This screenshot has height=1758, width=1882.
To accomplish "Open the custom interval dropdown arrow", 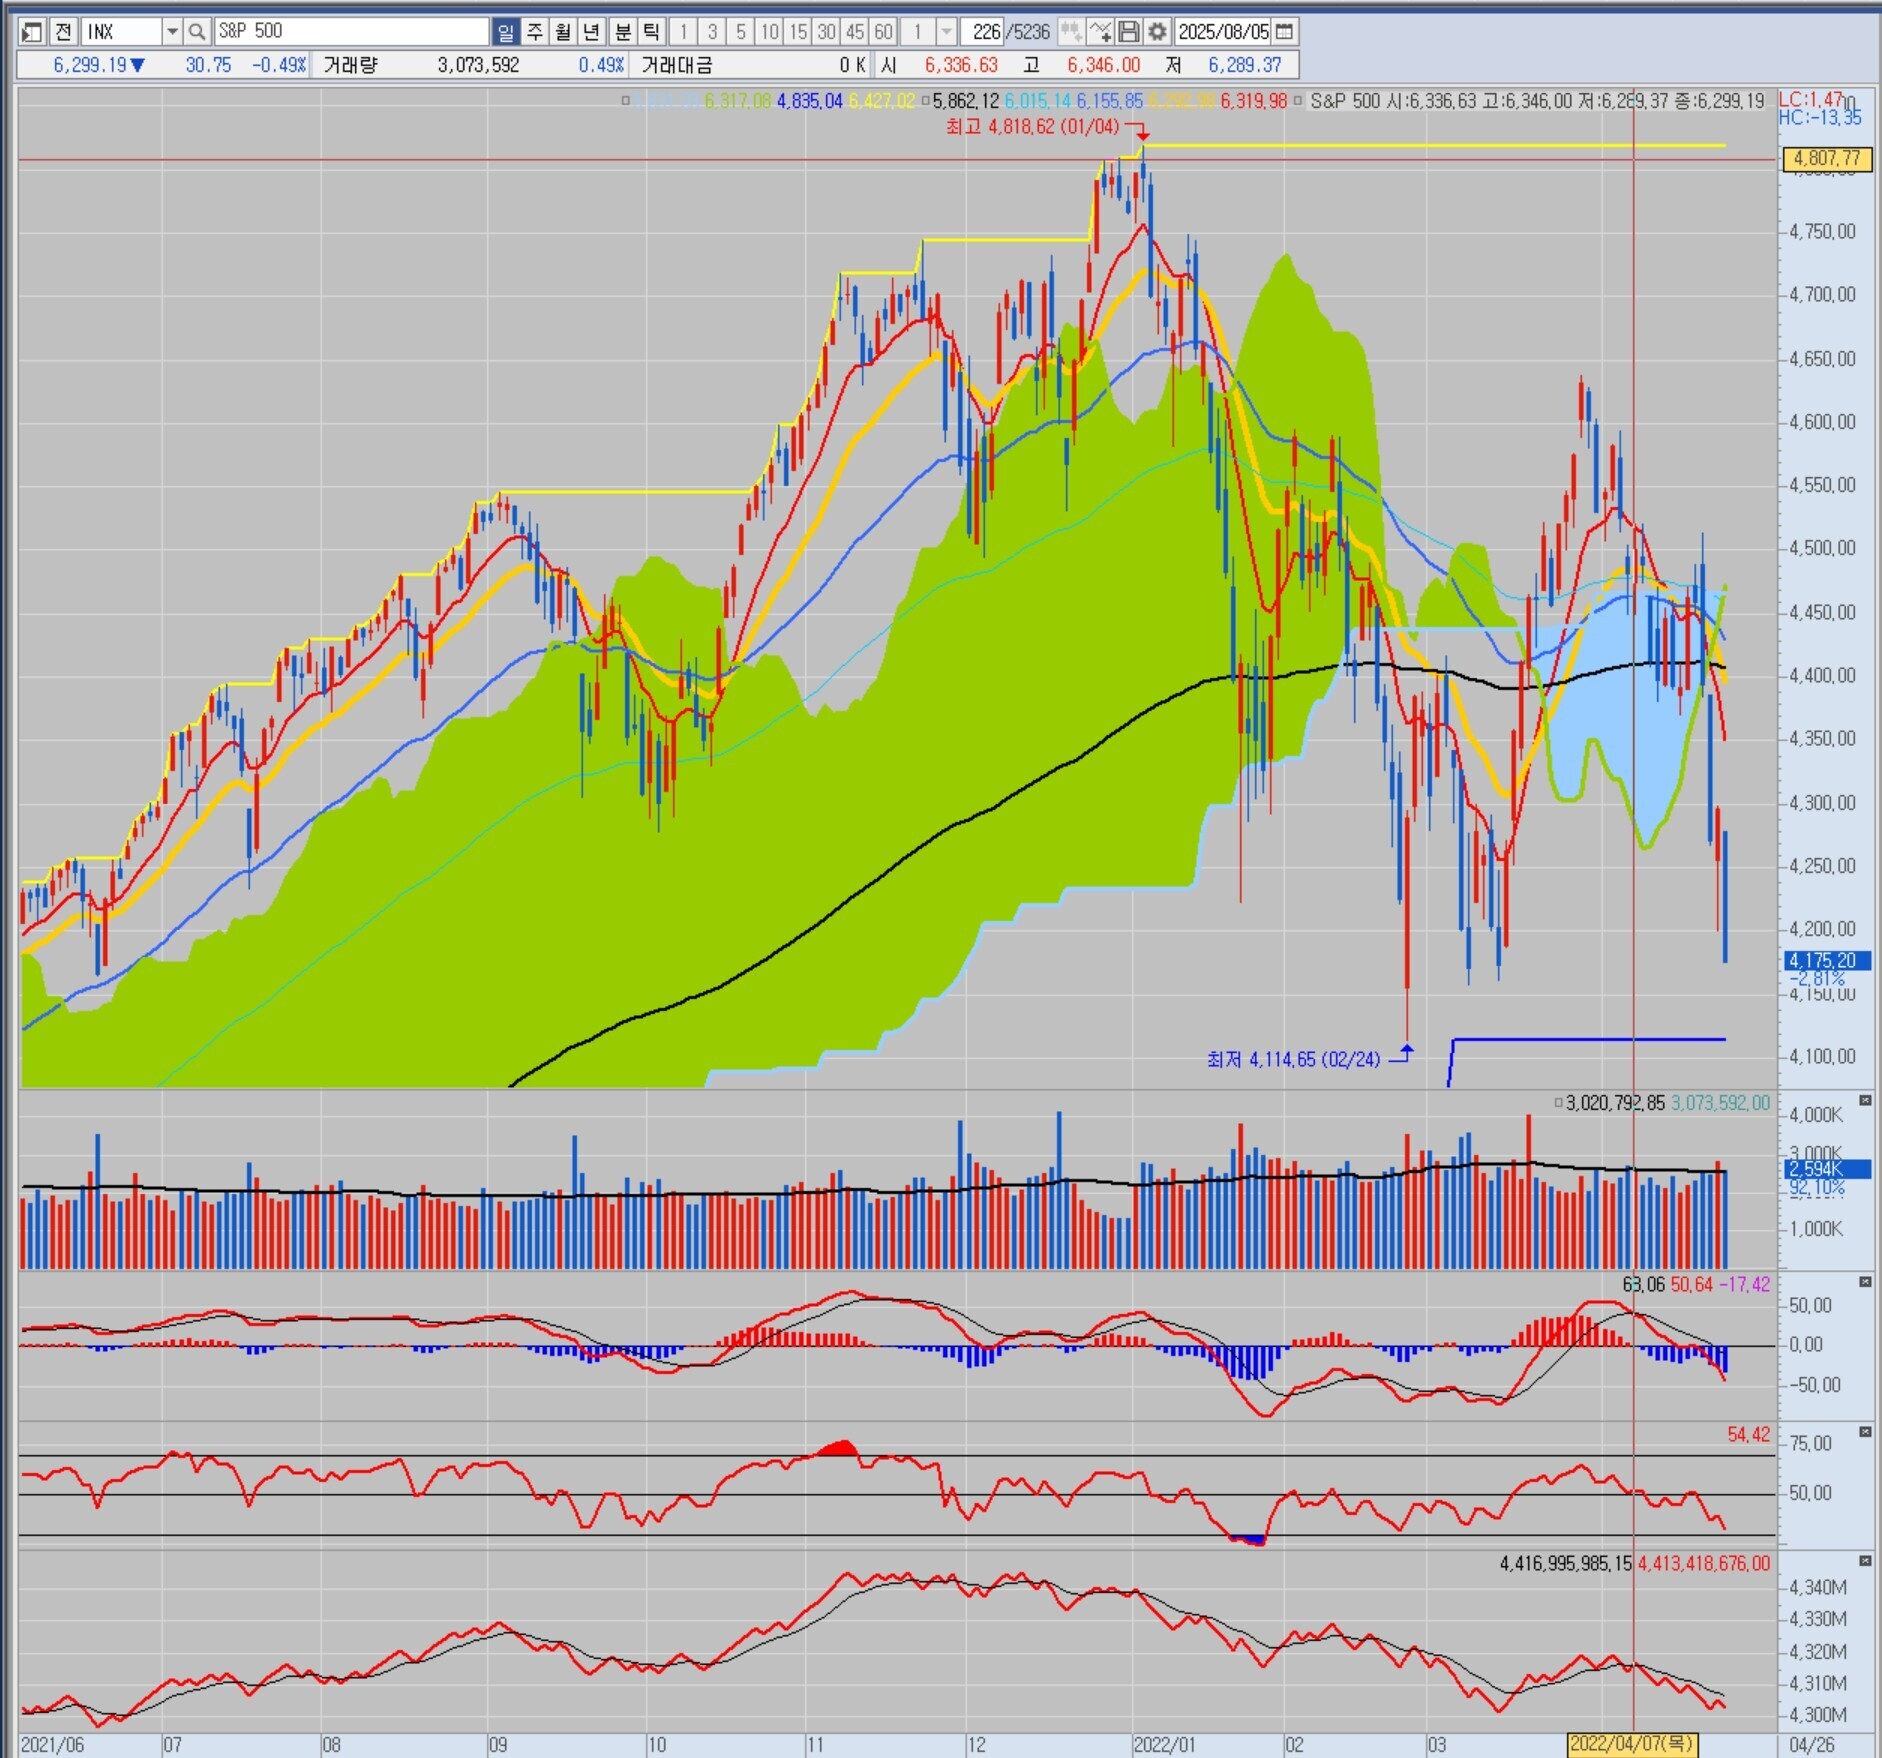I will pyautogui.click(x=946, y=32).
